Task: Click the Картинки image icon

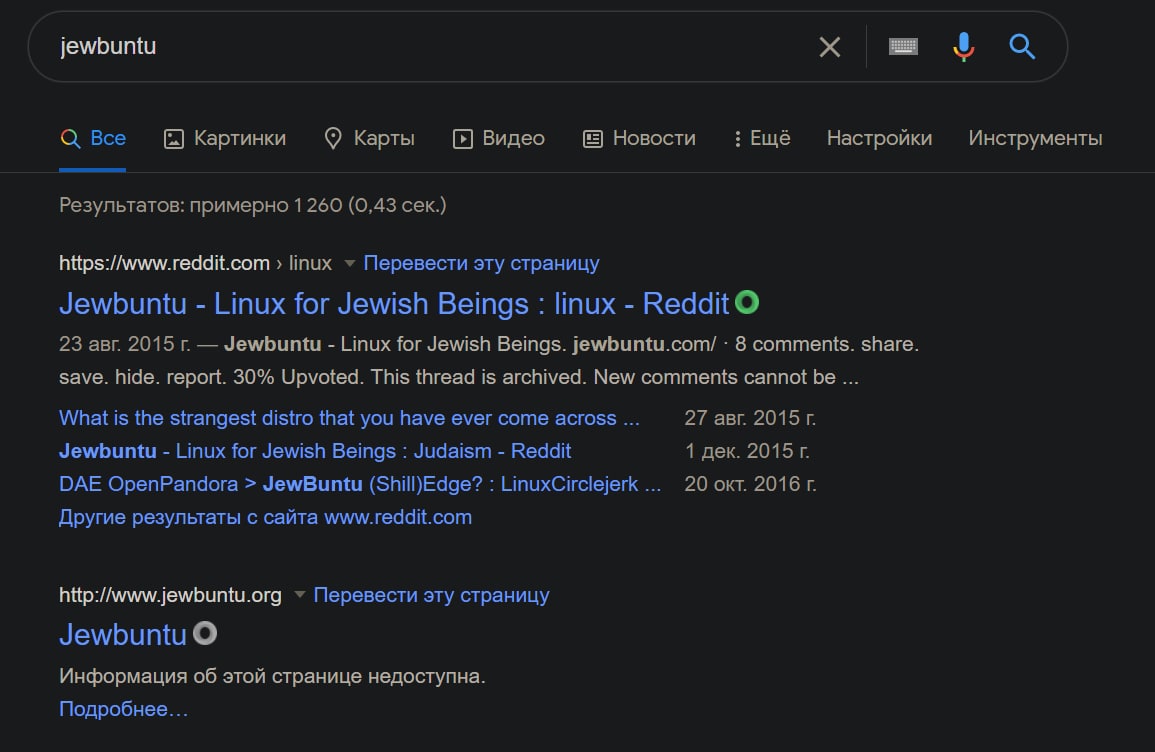Action: coord(173,138)
